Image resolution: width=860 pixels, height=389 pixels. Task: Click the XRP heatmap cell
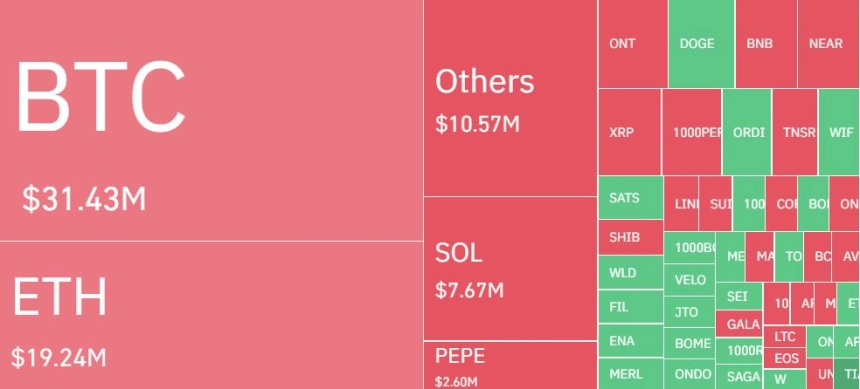pos(629,132)
